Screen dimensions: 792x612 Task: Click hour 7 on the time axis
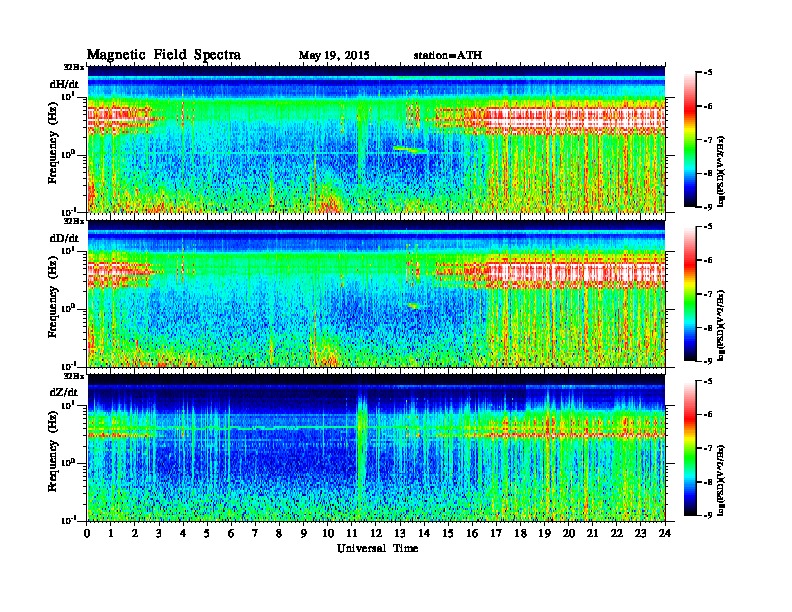255,533
